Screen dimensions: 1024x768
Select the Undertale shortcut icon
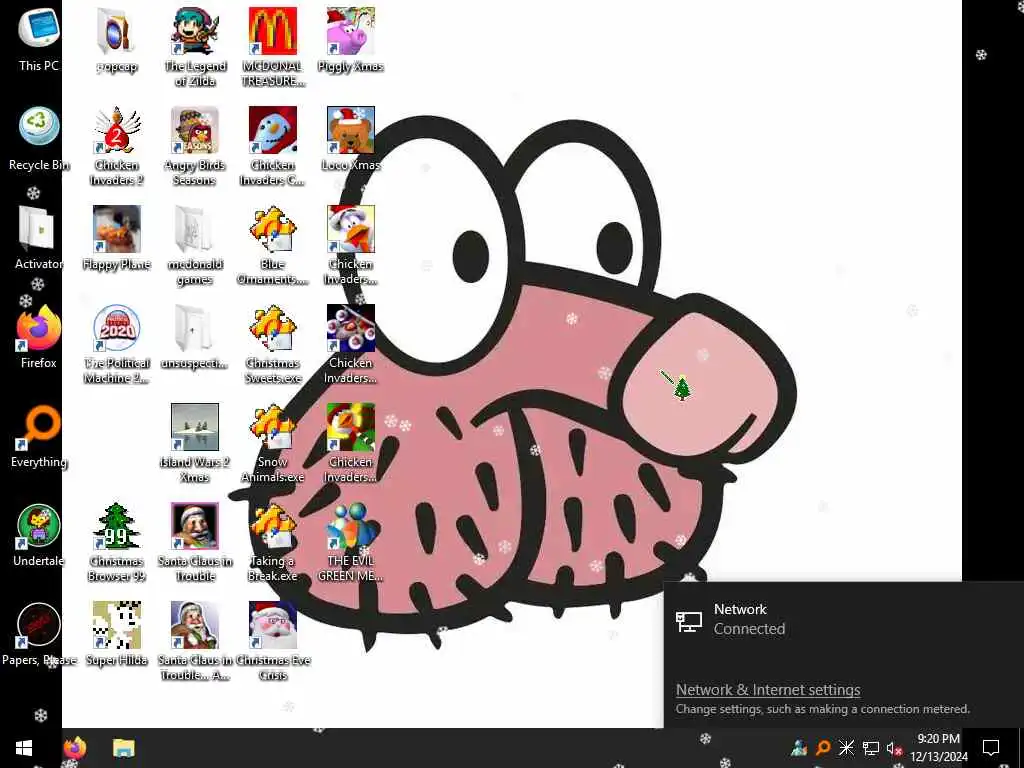point(39,526)
